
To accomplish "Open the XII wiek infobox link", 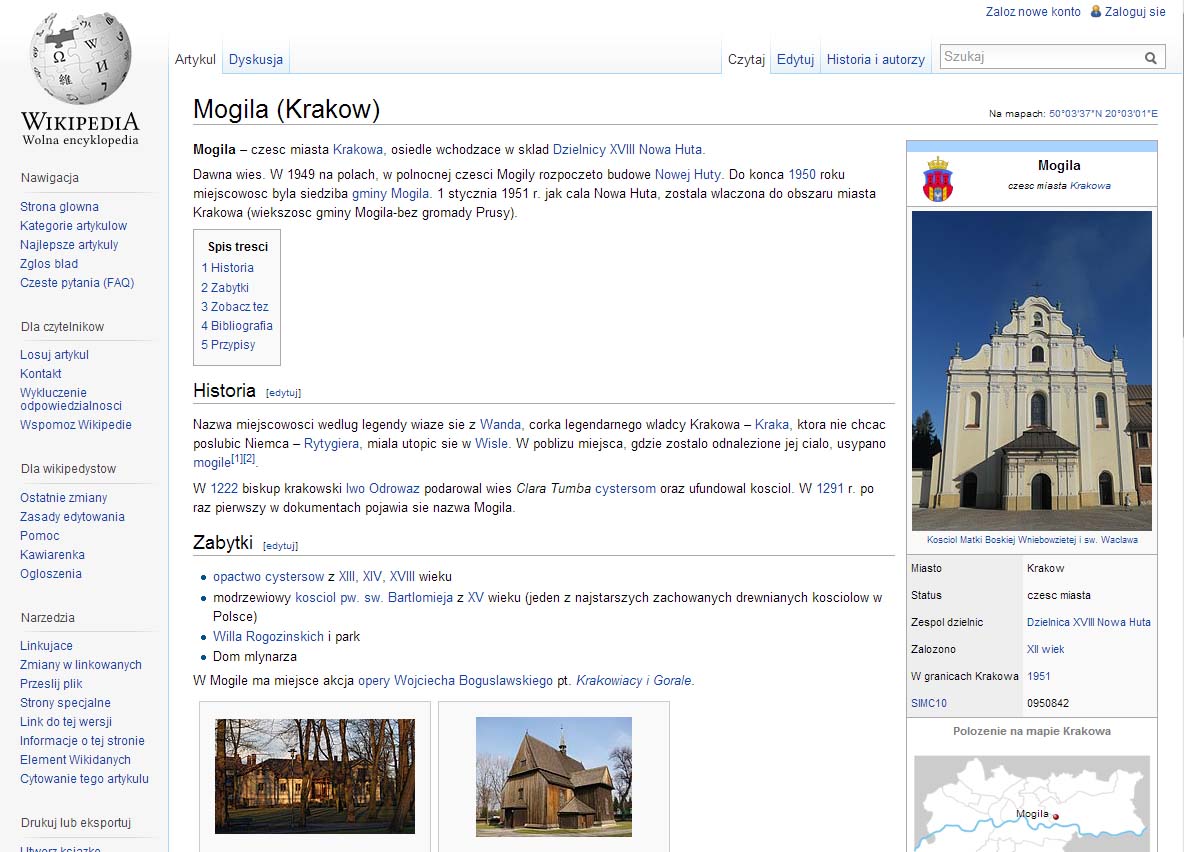I will 1045,649.
